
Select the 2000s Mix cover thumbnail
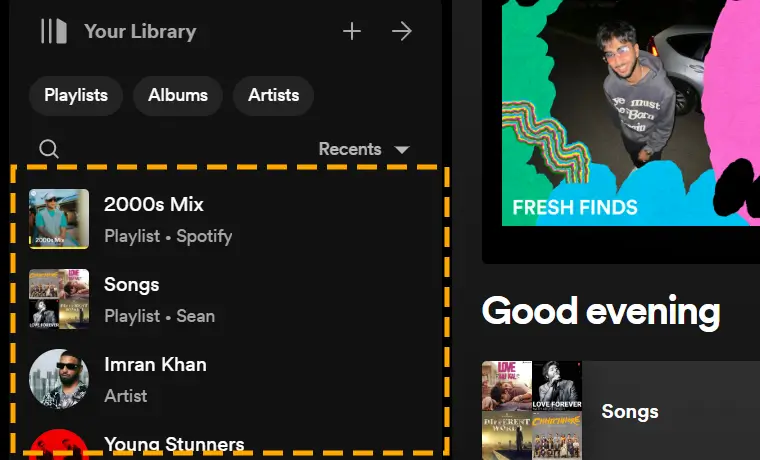click(x=59, y=219)
